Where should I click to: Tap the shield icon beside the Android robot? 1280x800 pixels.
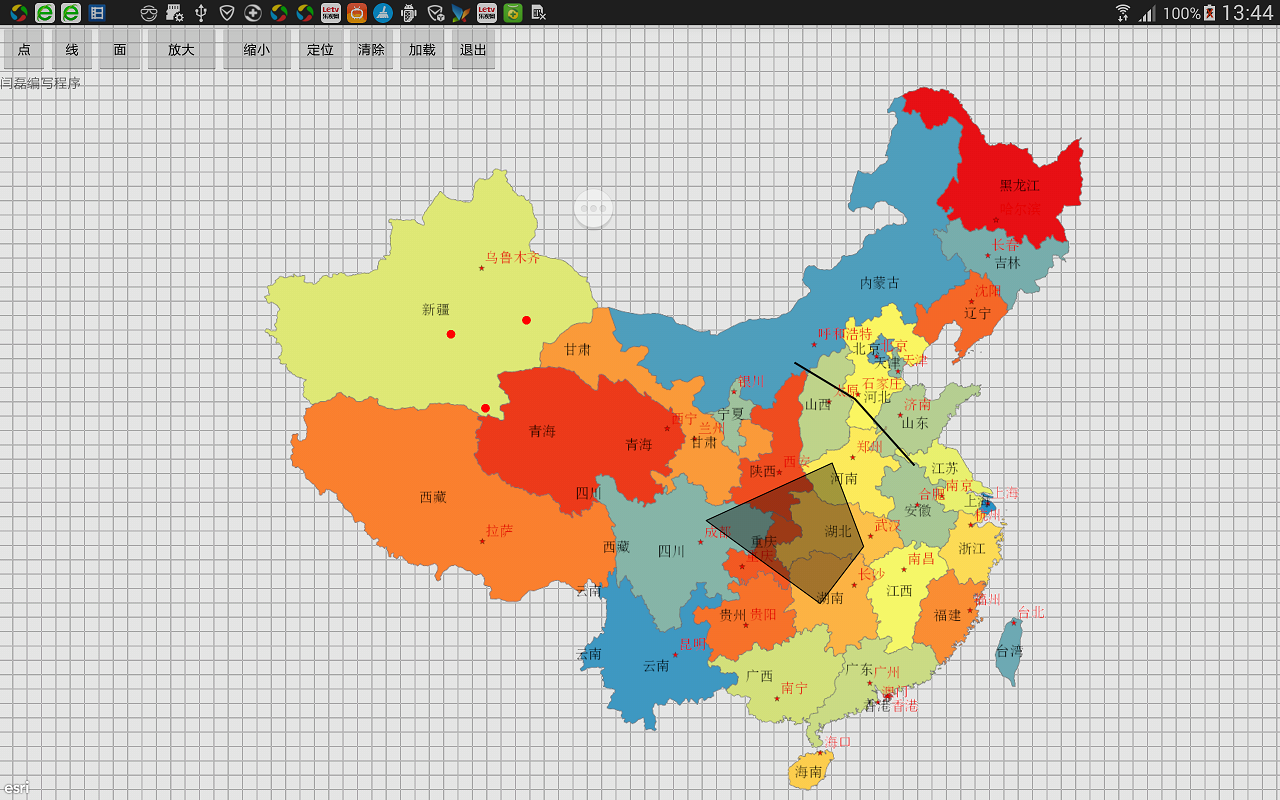point(435,13)
